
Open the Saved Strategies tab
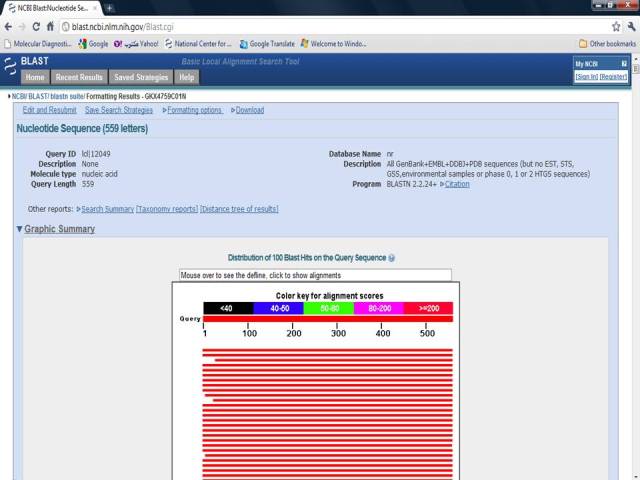(141, 77)
